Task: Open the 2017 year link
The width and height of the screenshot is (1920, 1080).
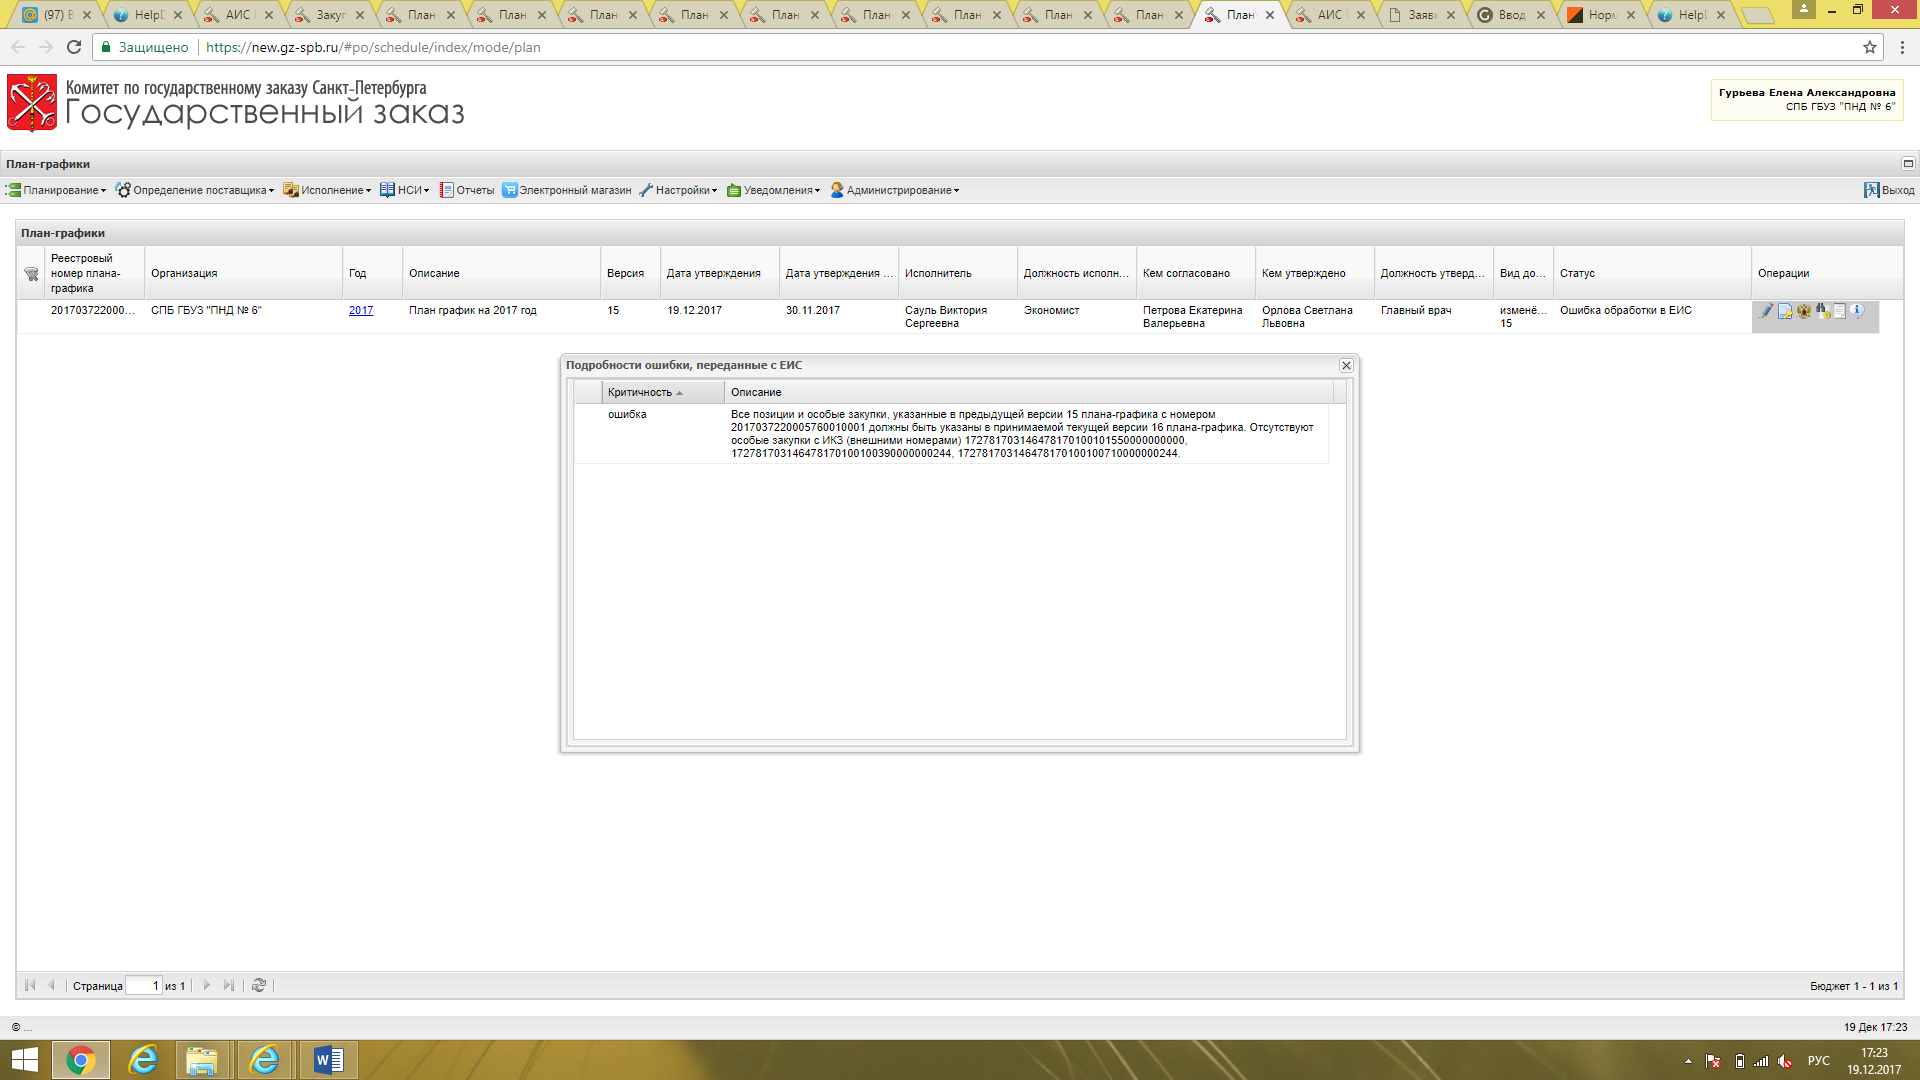Action: (361, 310)
